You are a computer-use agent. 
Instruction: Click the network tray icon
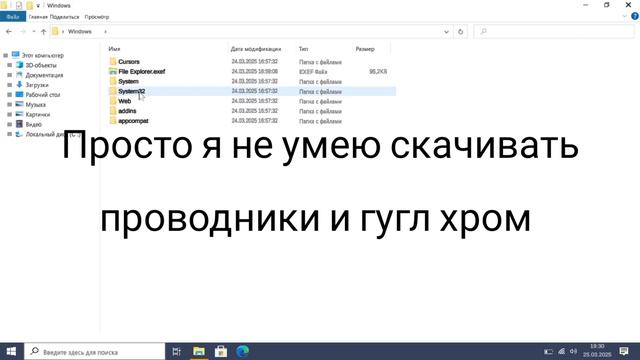[x=562, y=351]
